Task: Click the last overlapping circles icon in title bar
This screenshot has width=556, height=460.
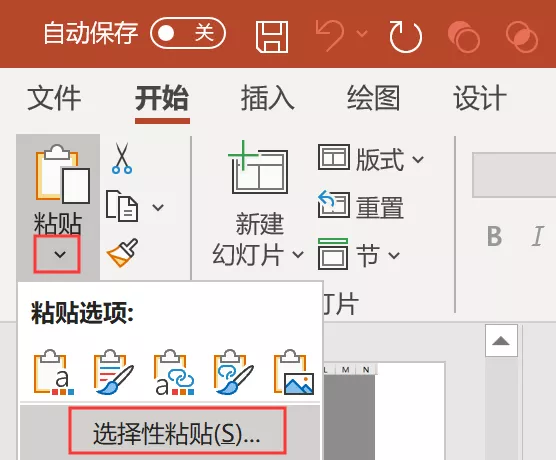Action: [522, 37]
